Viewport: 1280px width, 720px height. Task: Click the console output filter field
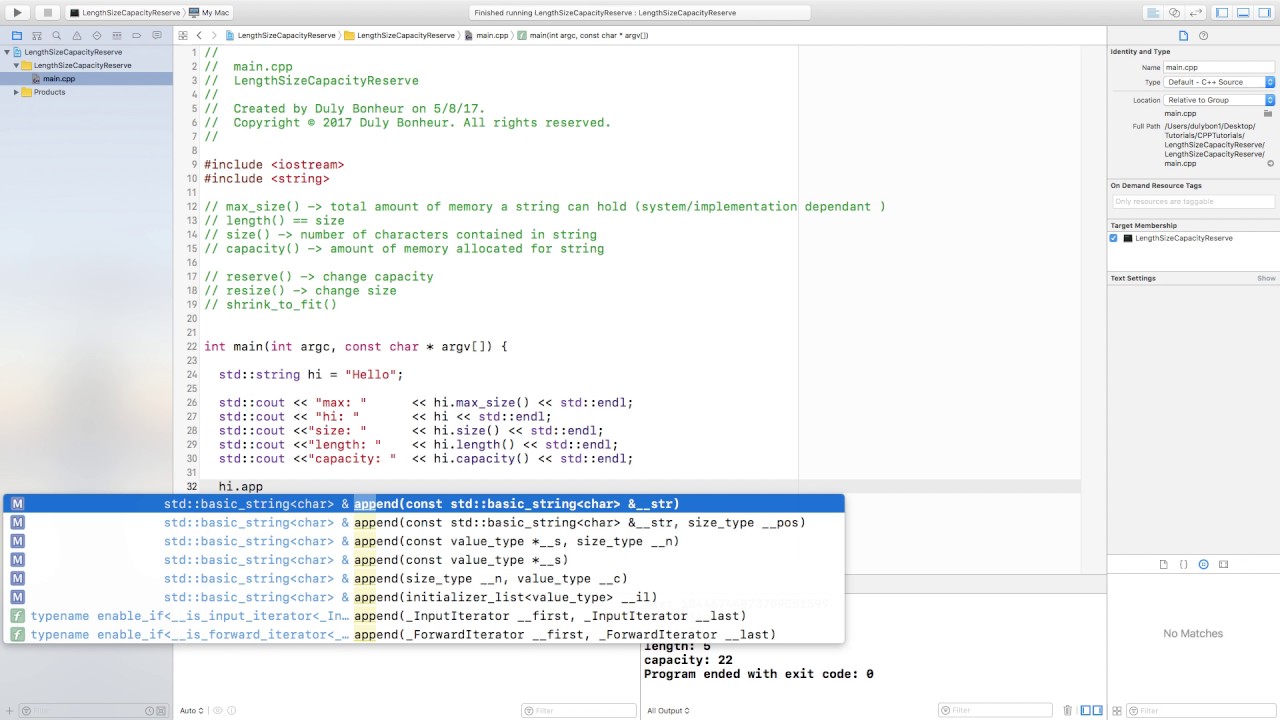pos(996,711)
